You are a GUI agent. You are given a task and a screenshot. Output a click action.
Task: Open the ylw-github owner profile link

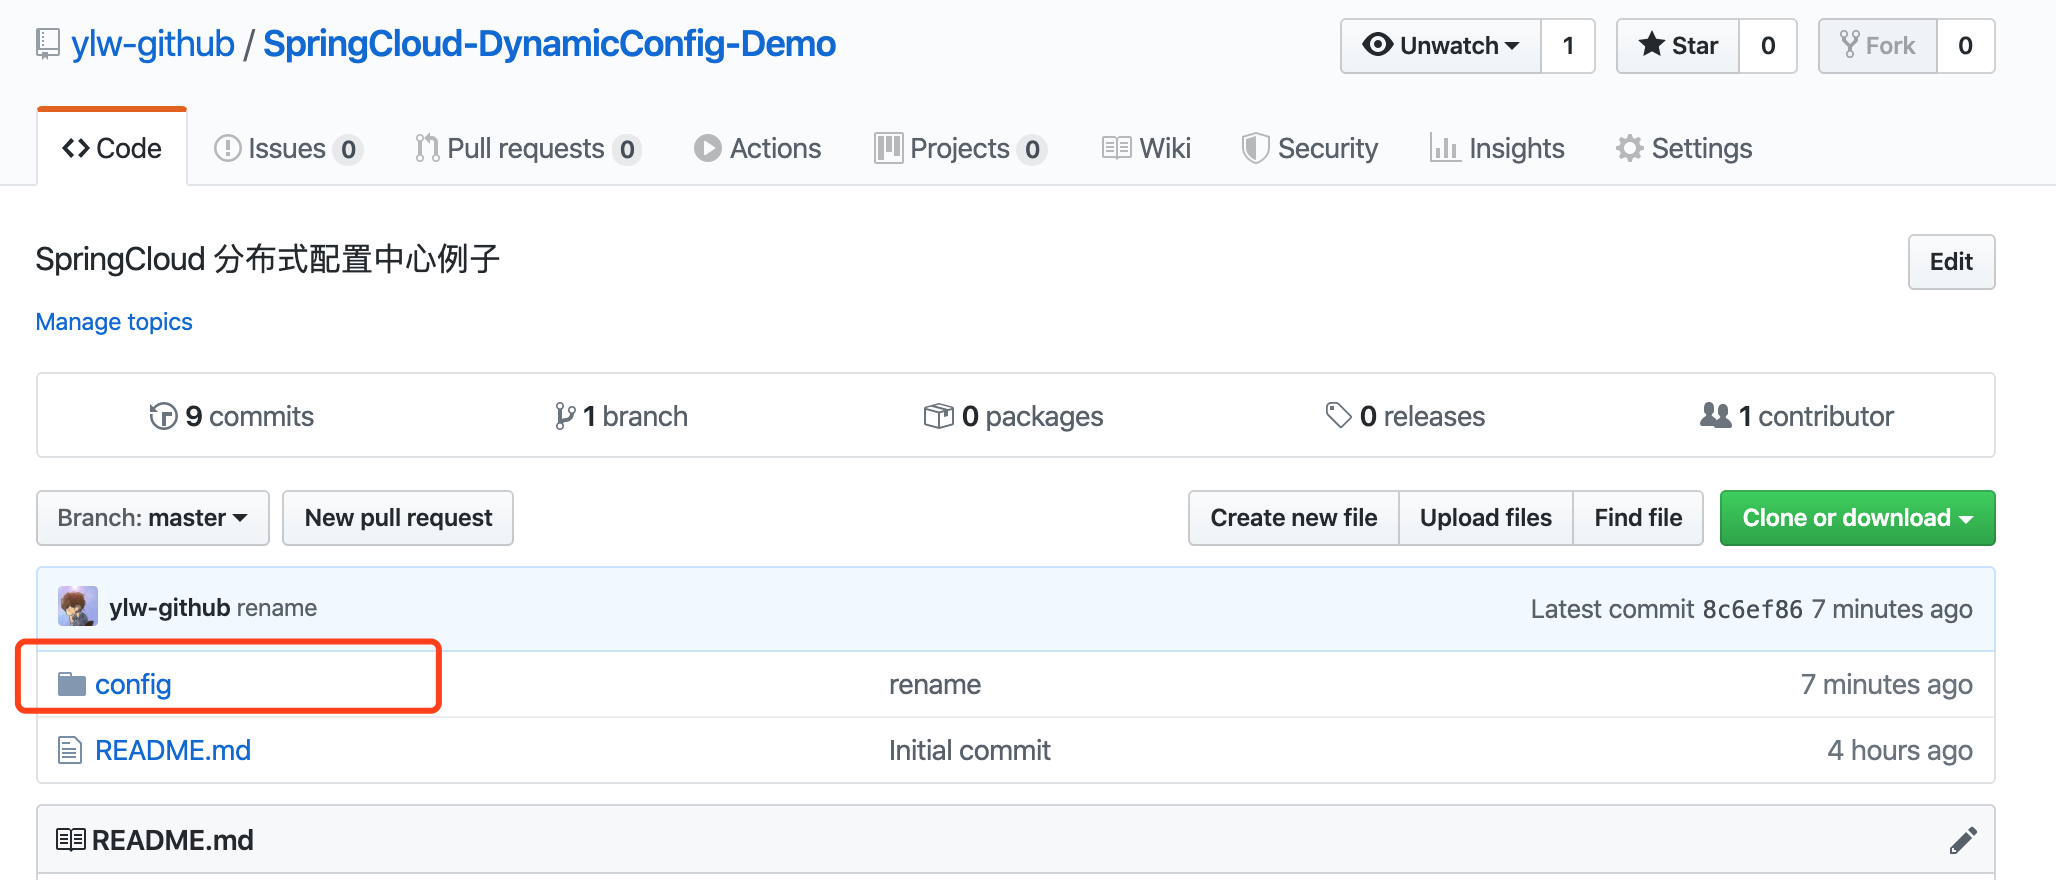(153, 44)
